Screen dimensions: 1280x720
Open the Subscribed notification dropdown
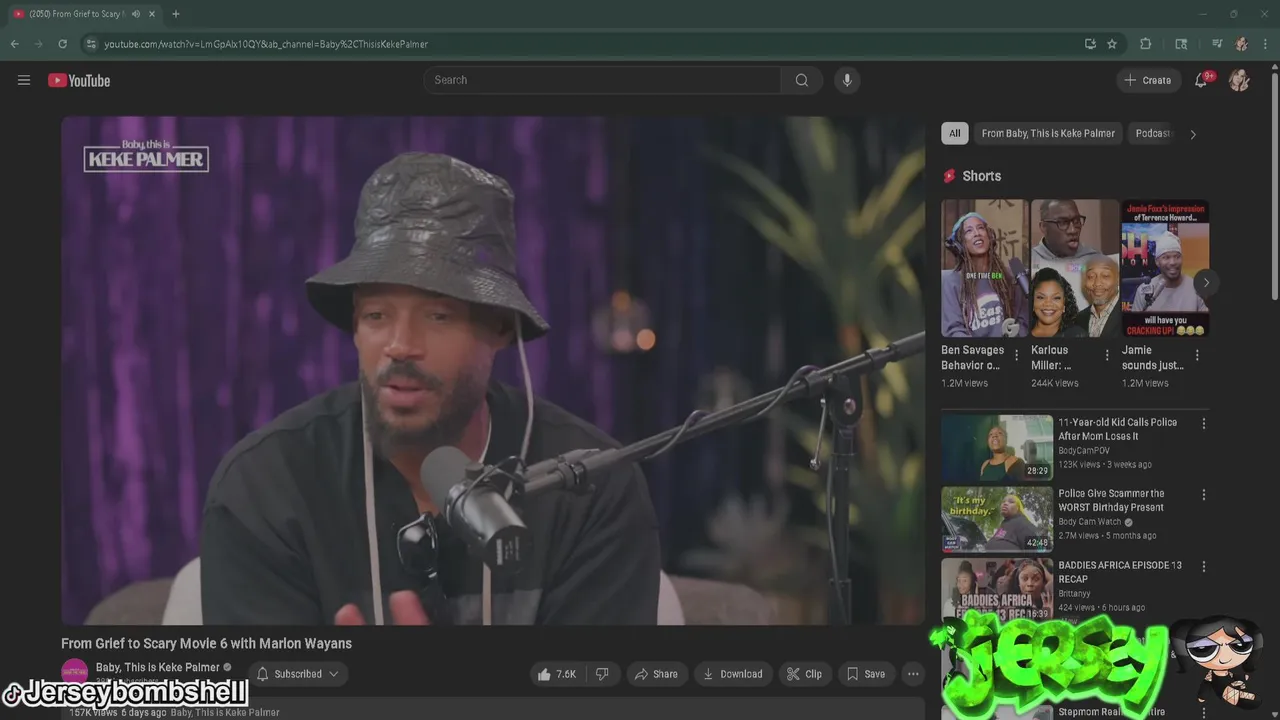tap(298, 674)
